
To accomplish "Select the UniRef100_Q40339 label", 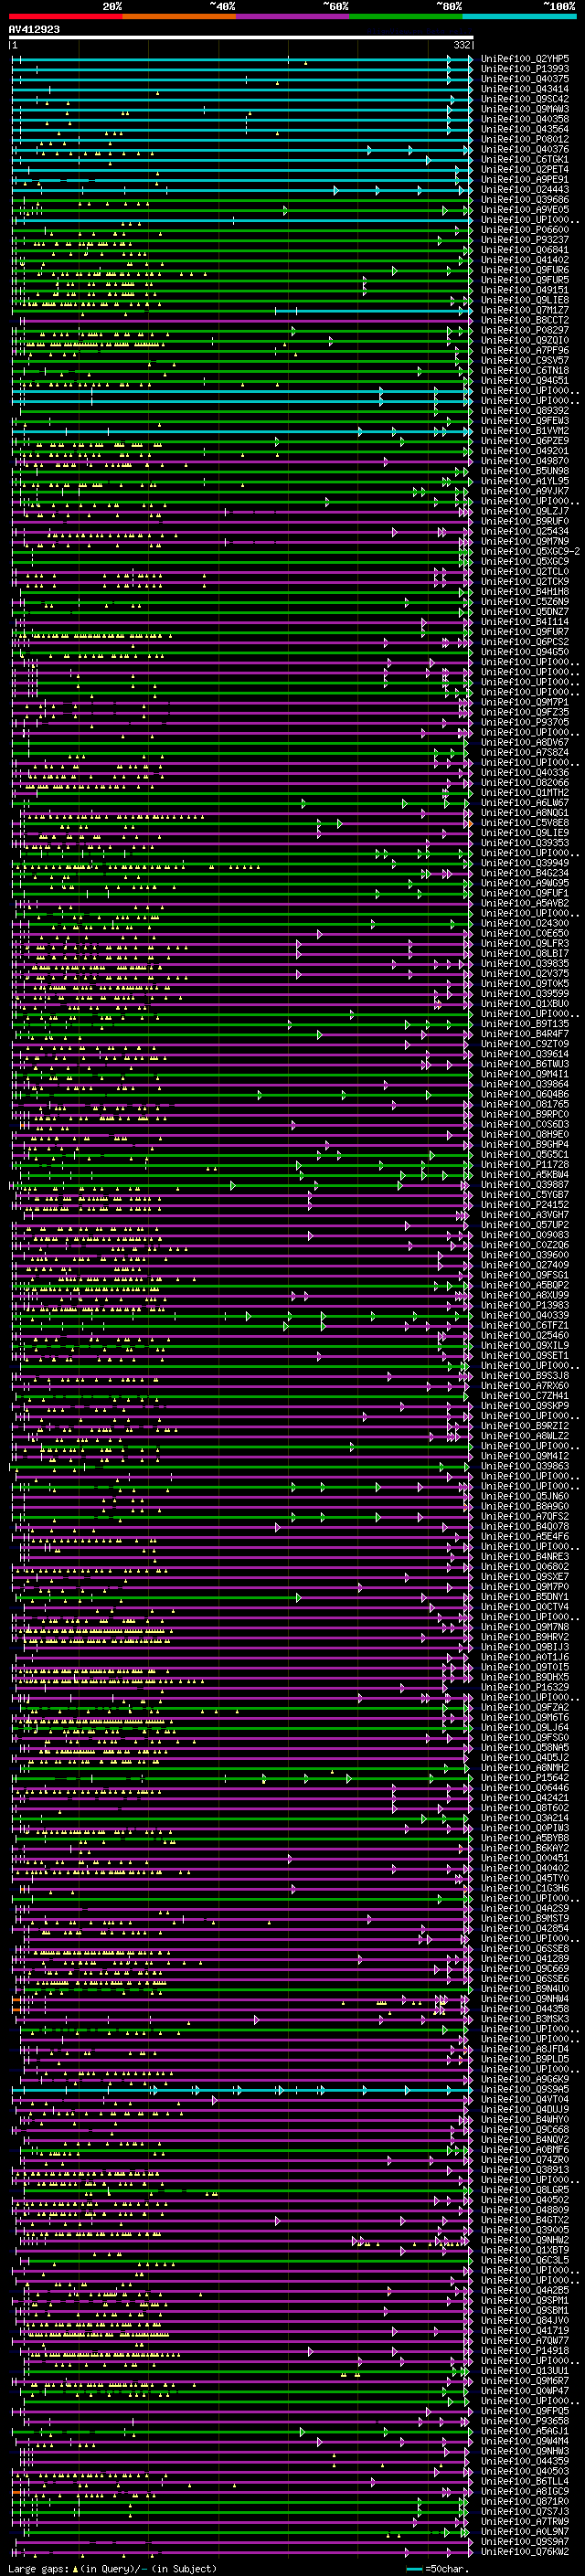I will [525, 1315].
